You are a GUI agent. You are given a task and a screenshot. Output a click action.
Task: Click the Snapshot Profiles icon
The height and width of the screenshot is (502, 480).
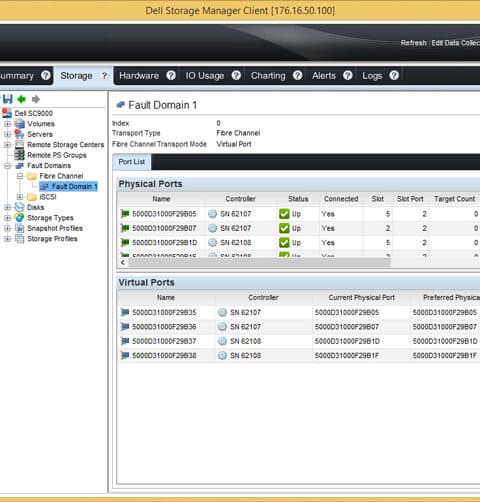(20, 228)
